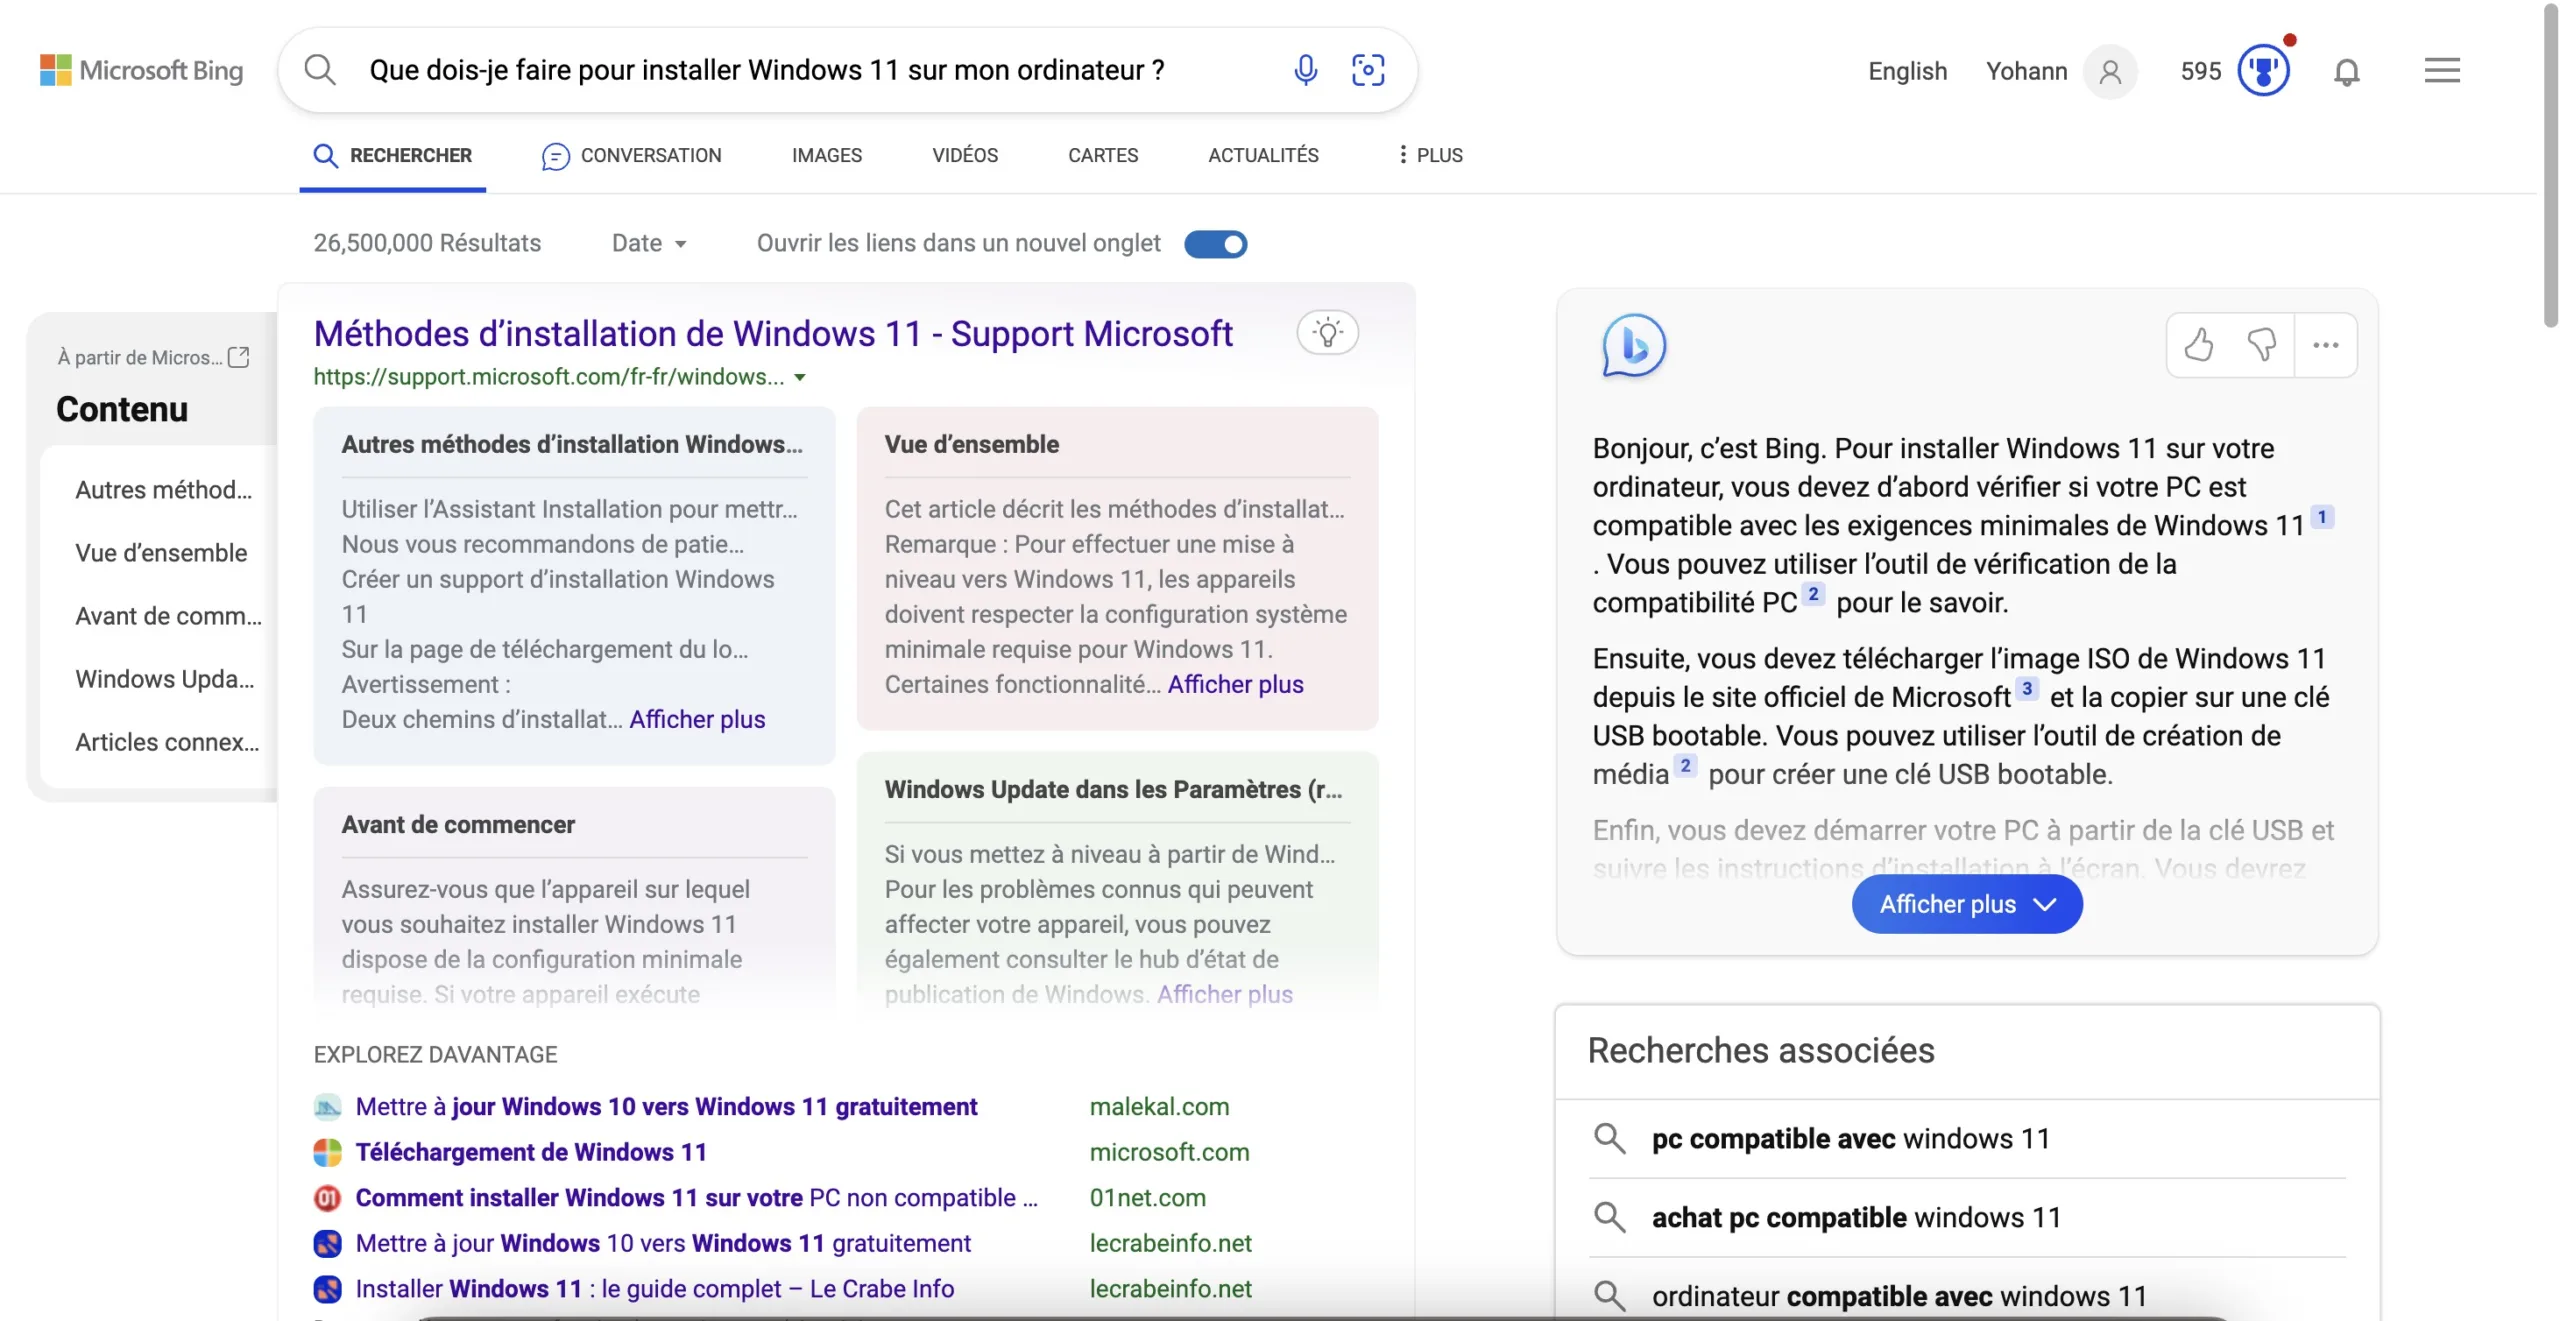The height and width of the screenshot is (1321, 2560).
Task: Expand the PLUS more tabs menu
Action: point(1429,155)
